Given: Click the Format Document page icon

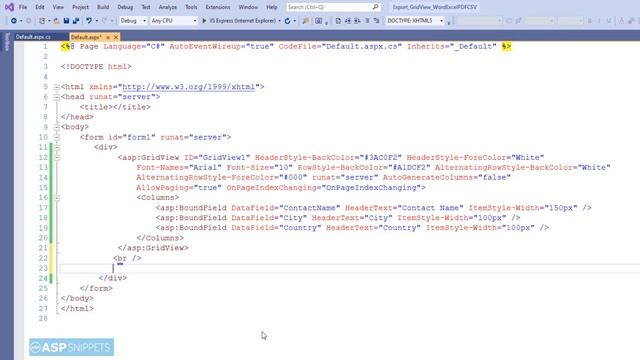Looking at the screenshot, I should (338, 21).
